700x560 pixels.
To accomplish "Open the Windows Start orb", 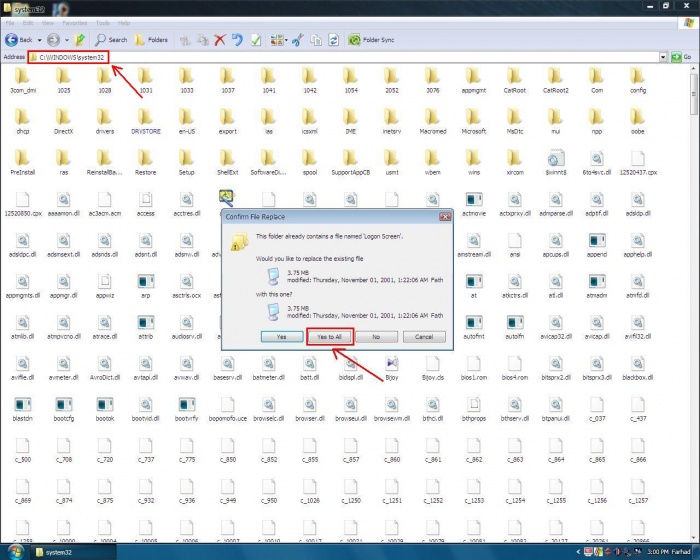I will [15, 552].
